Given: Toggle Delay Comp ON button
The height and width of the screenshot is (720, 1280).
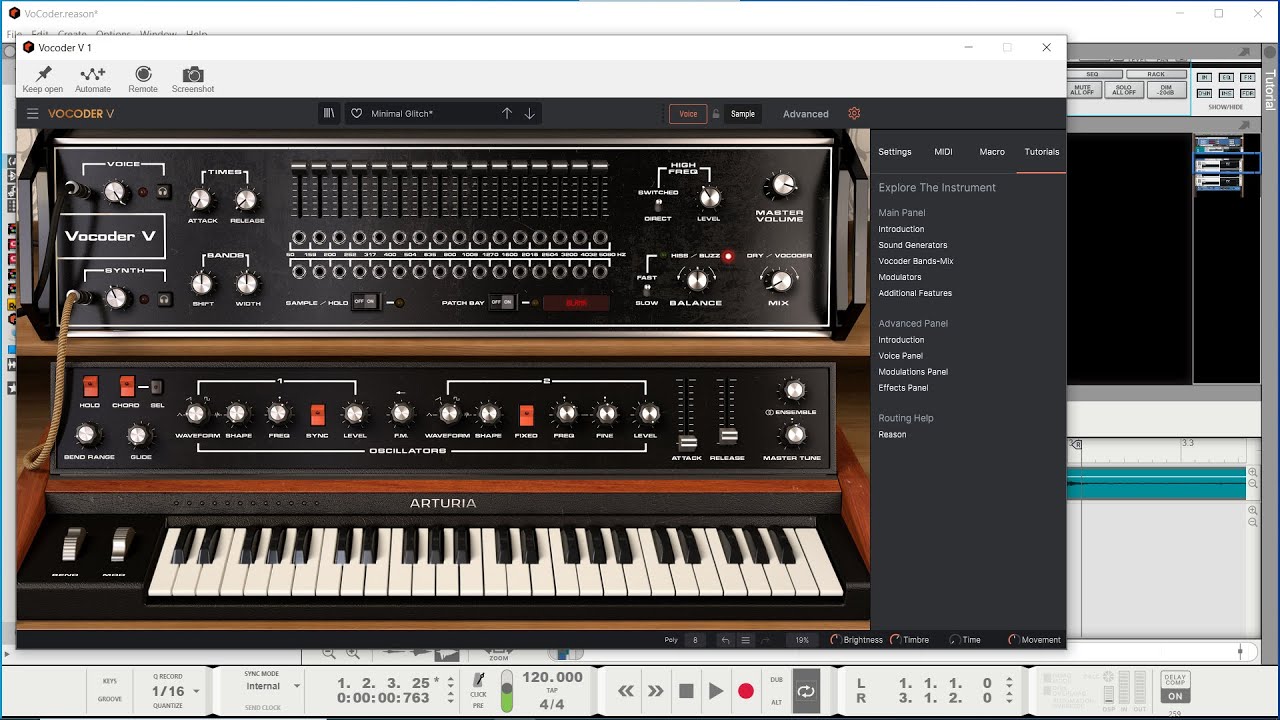Looking at the screenshot, I should [x=1175, y=696].
